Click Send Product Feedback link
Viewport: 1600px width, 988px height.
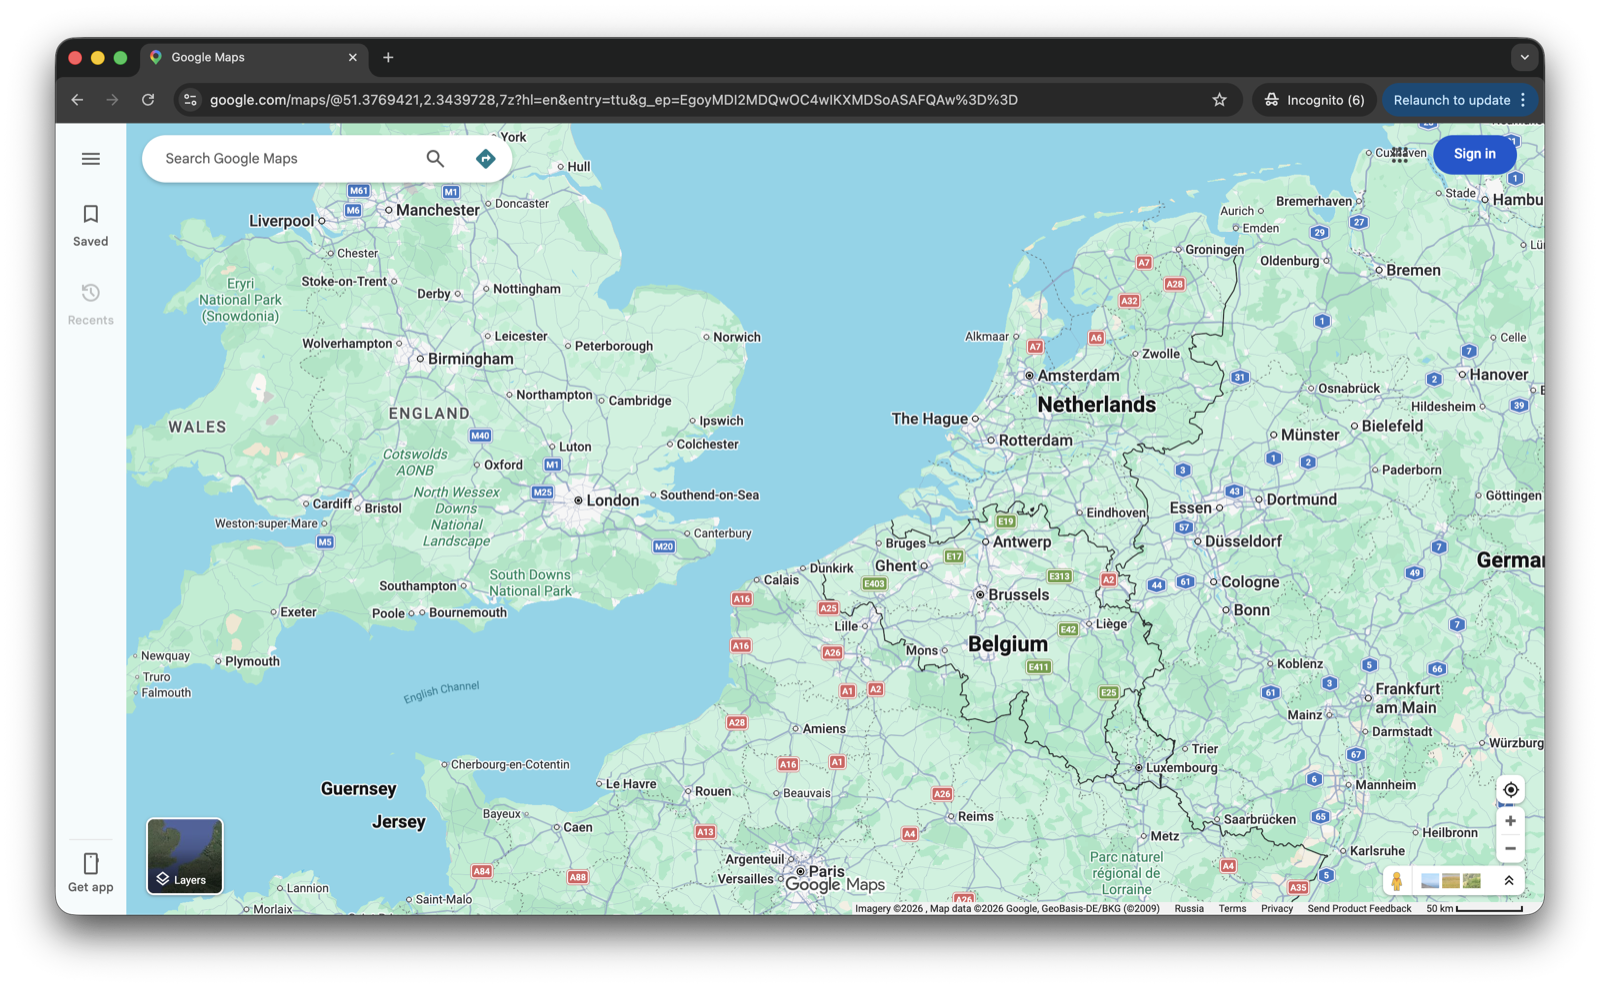[x=1359, y=909]
